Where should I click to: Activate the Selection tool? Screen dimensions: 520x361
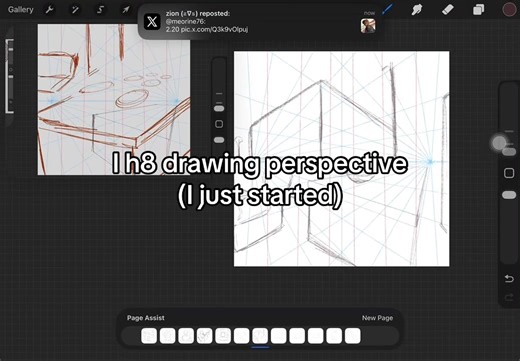point(100,10)
